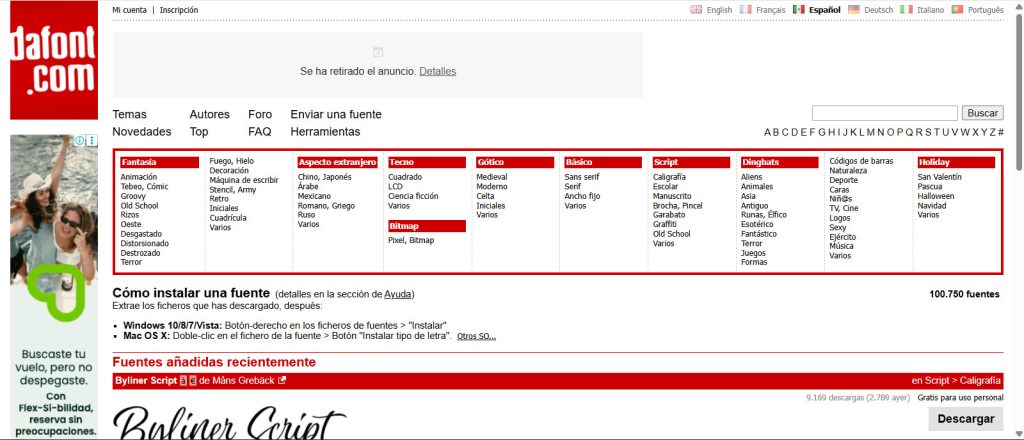Click the ad info icon on sidebar banner
This screenshot has height=440, width=1024.
pyautogui.click(x=80, y=140)
